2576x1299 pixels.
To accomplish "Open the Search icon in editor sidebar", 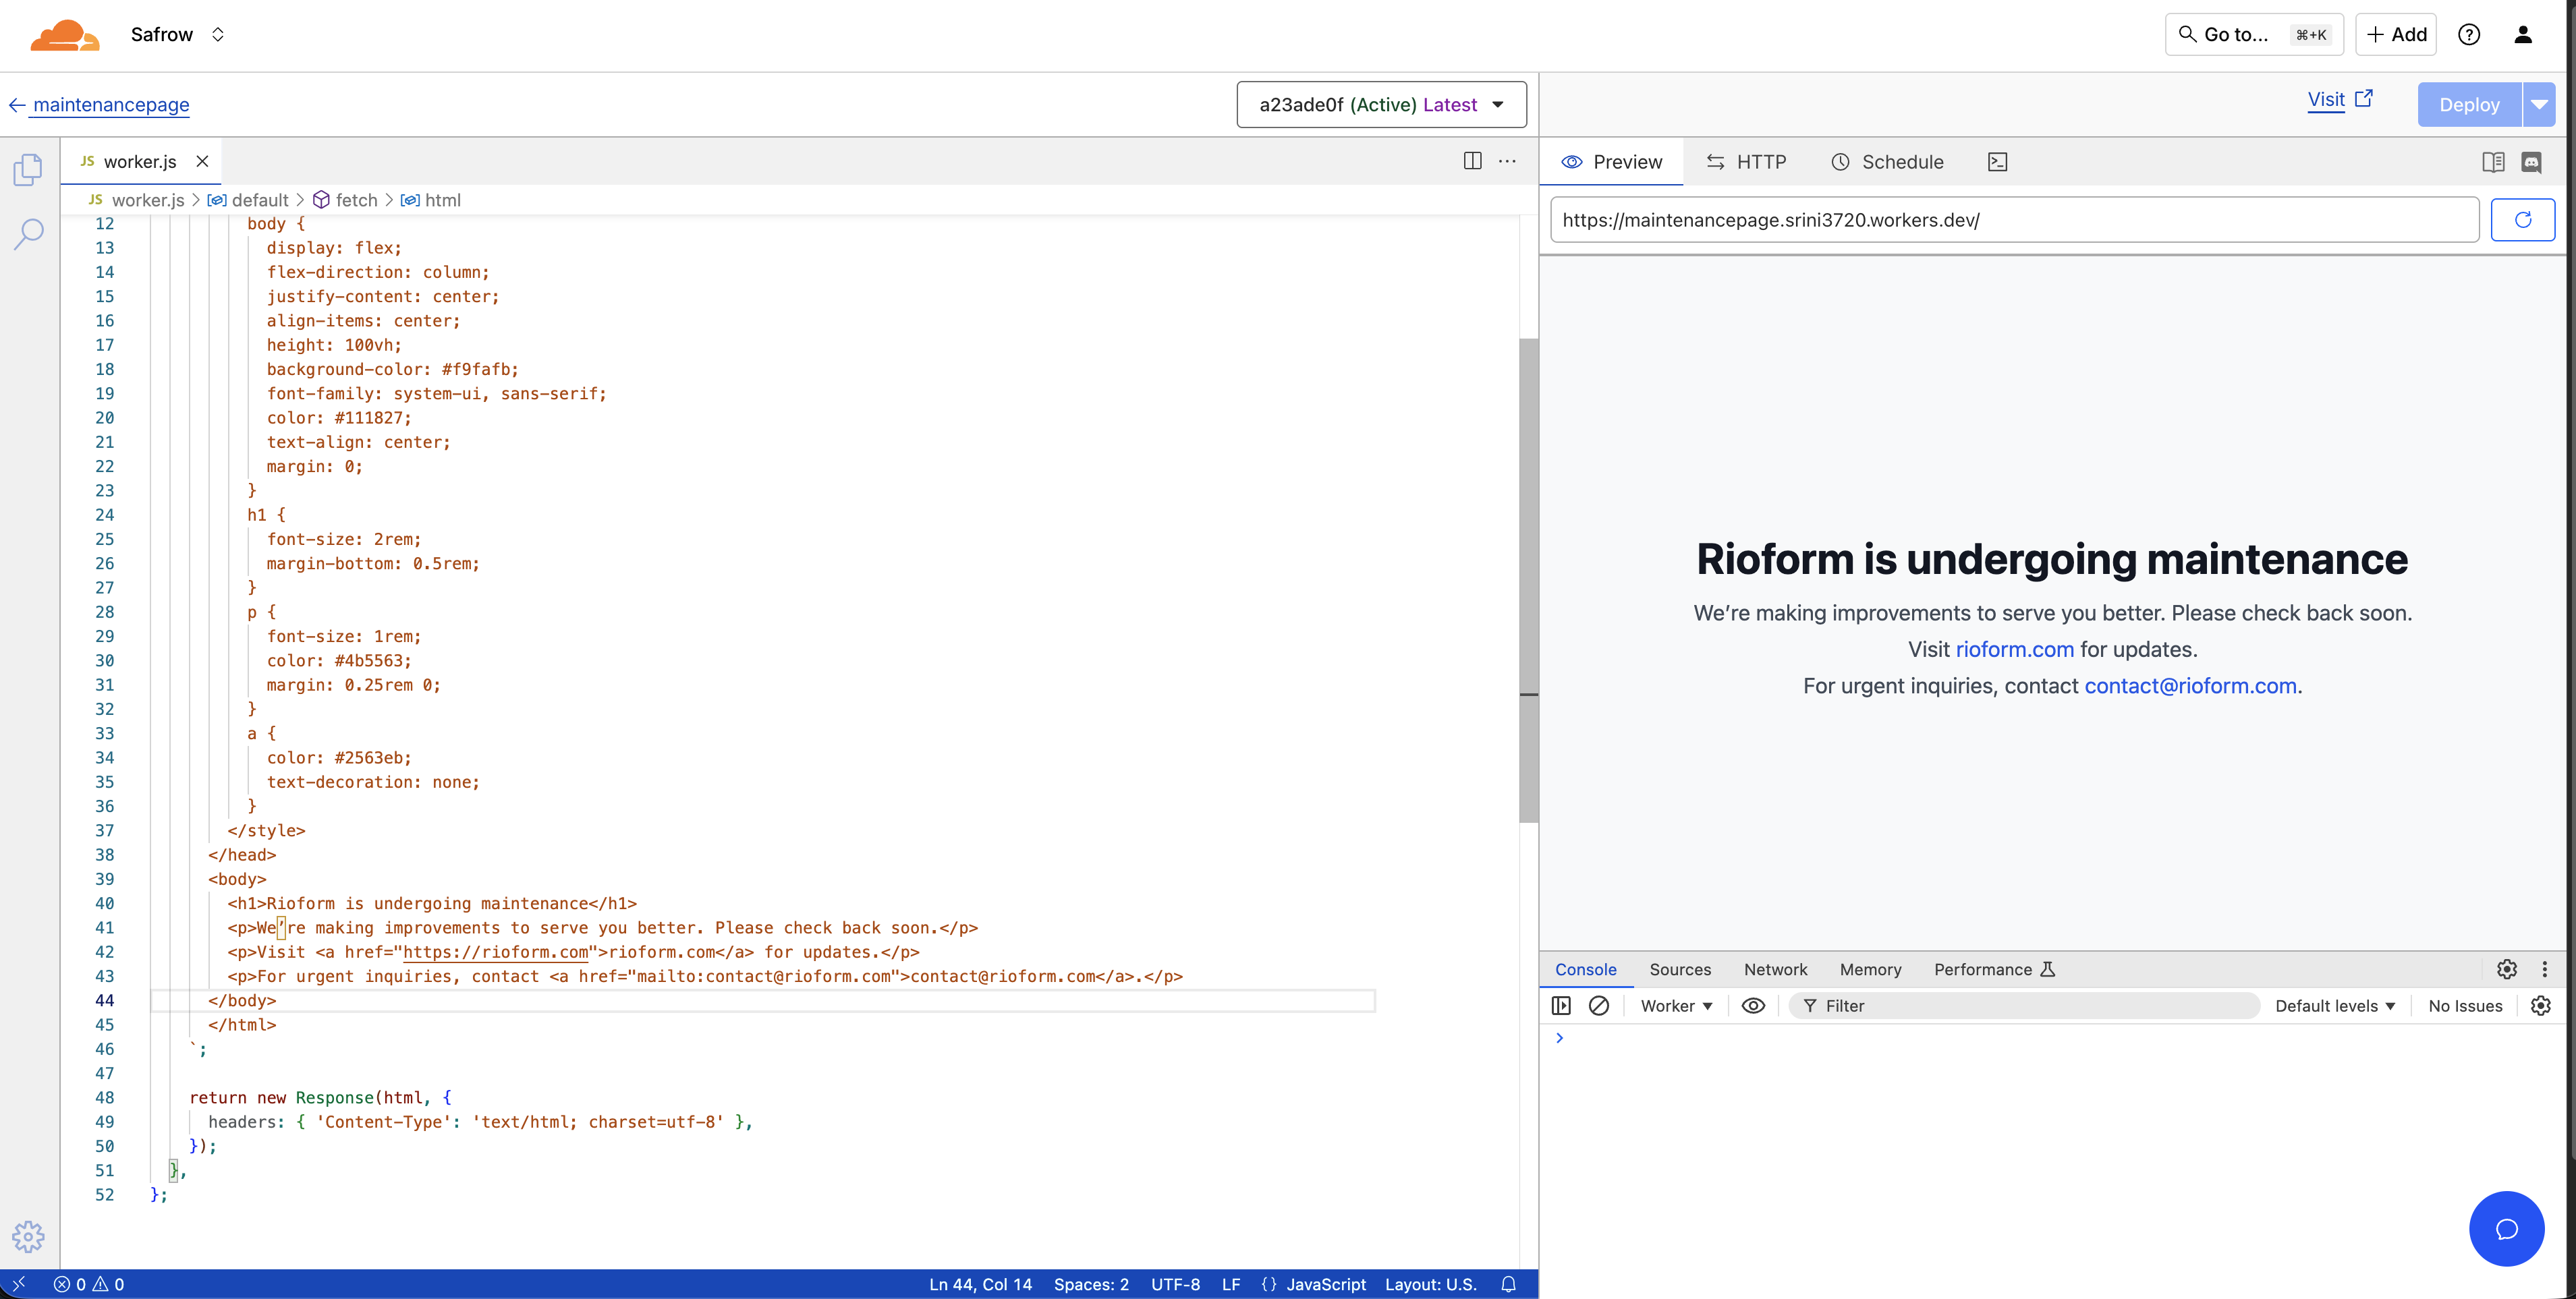I will click(x=28, y=234).
